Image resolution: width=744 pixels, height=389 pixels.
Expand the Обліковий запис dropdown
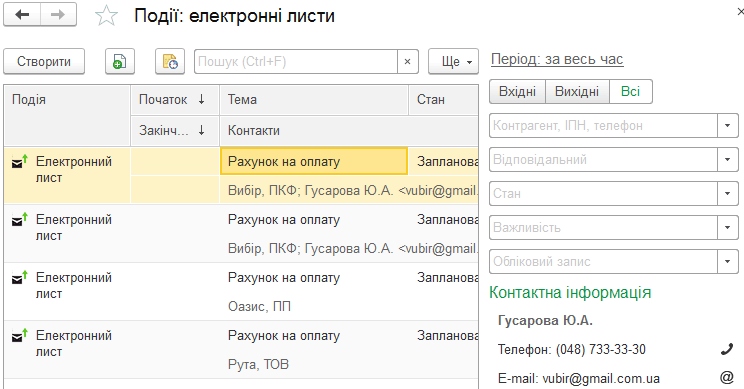tap(727, 261)
